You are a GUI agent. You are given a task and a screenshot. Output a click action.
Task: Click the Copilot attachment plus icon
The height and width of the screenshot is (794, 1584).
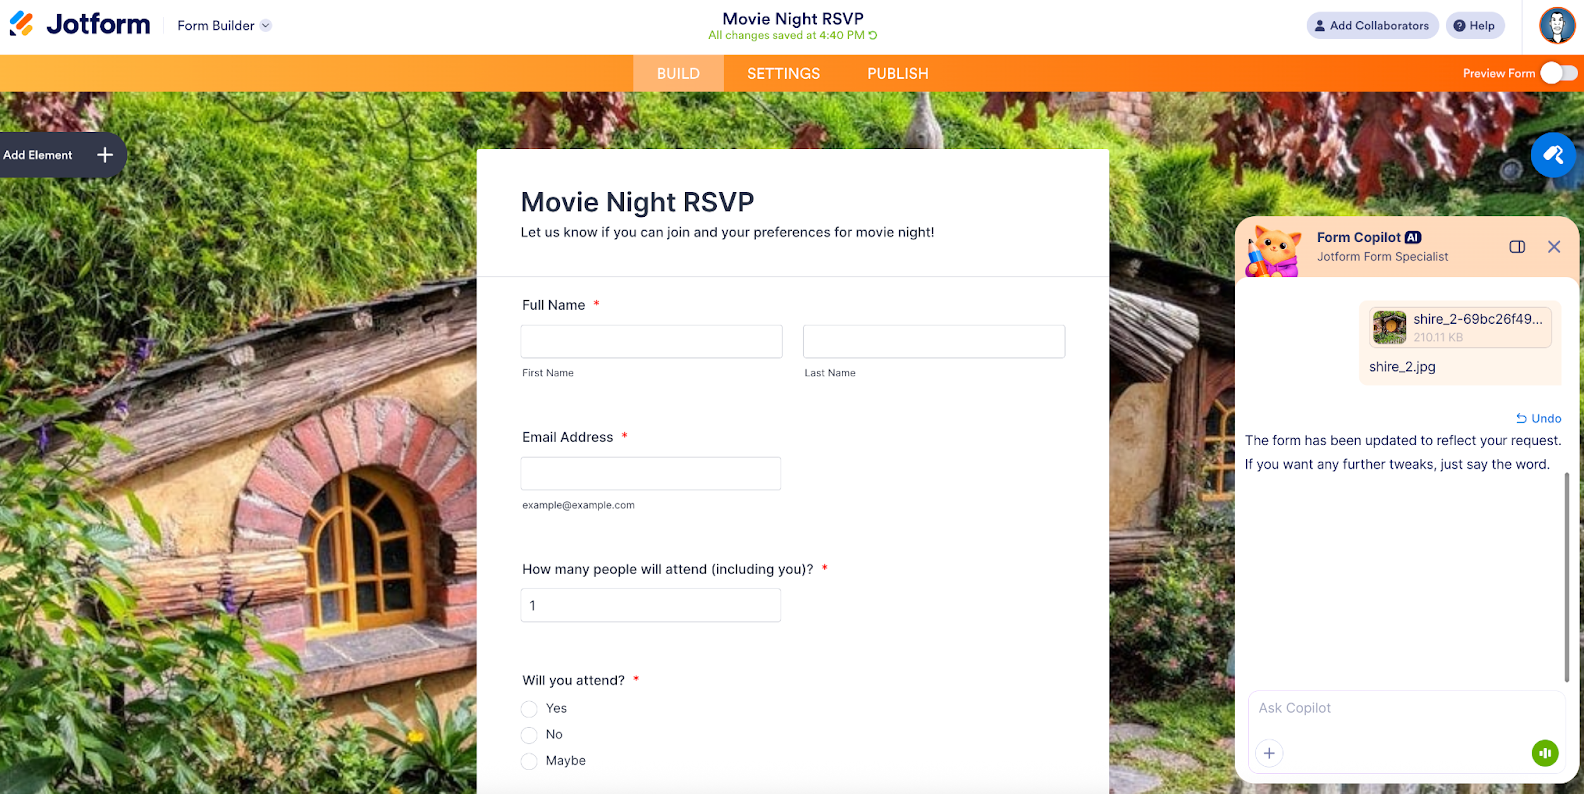(x=1269, y=753)
